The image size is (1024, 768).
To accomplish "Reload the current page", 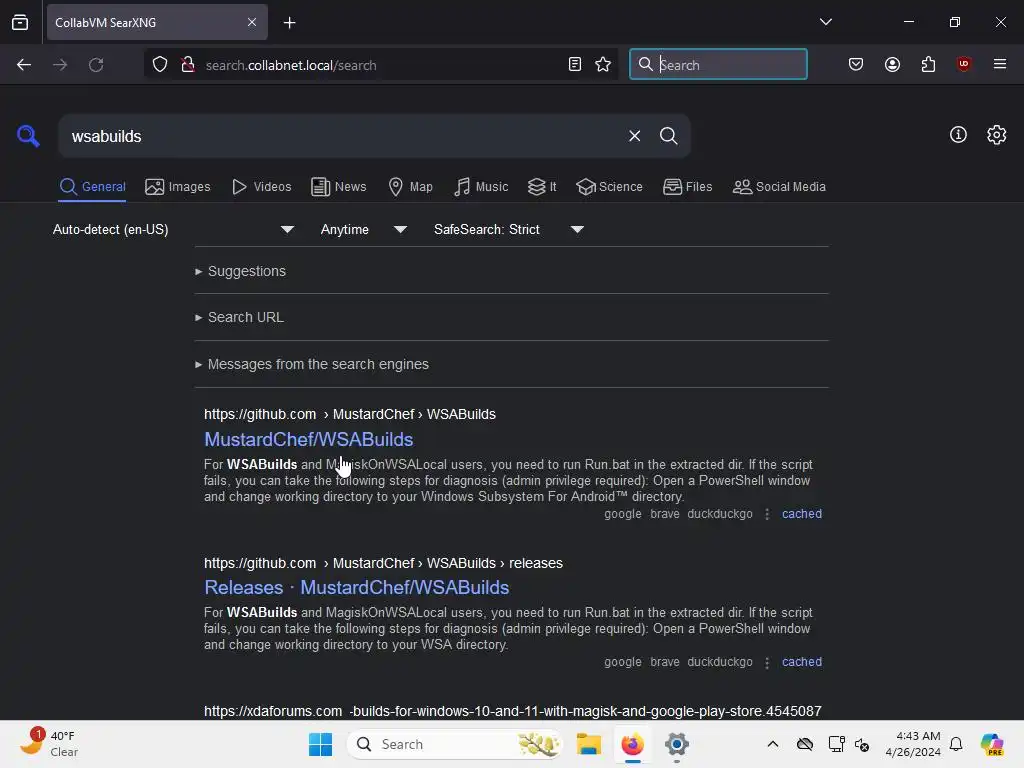I will point(96,65).
